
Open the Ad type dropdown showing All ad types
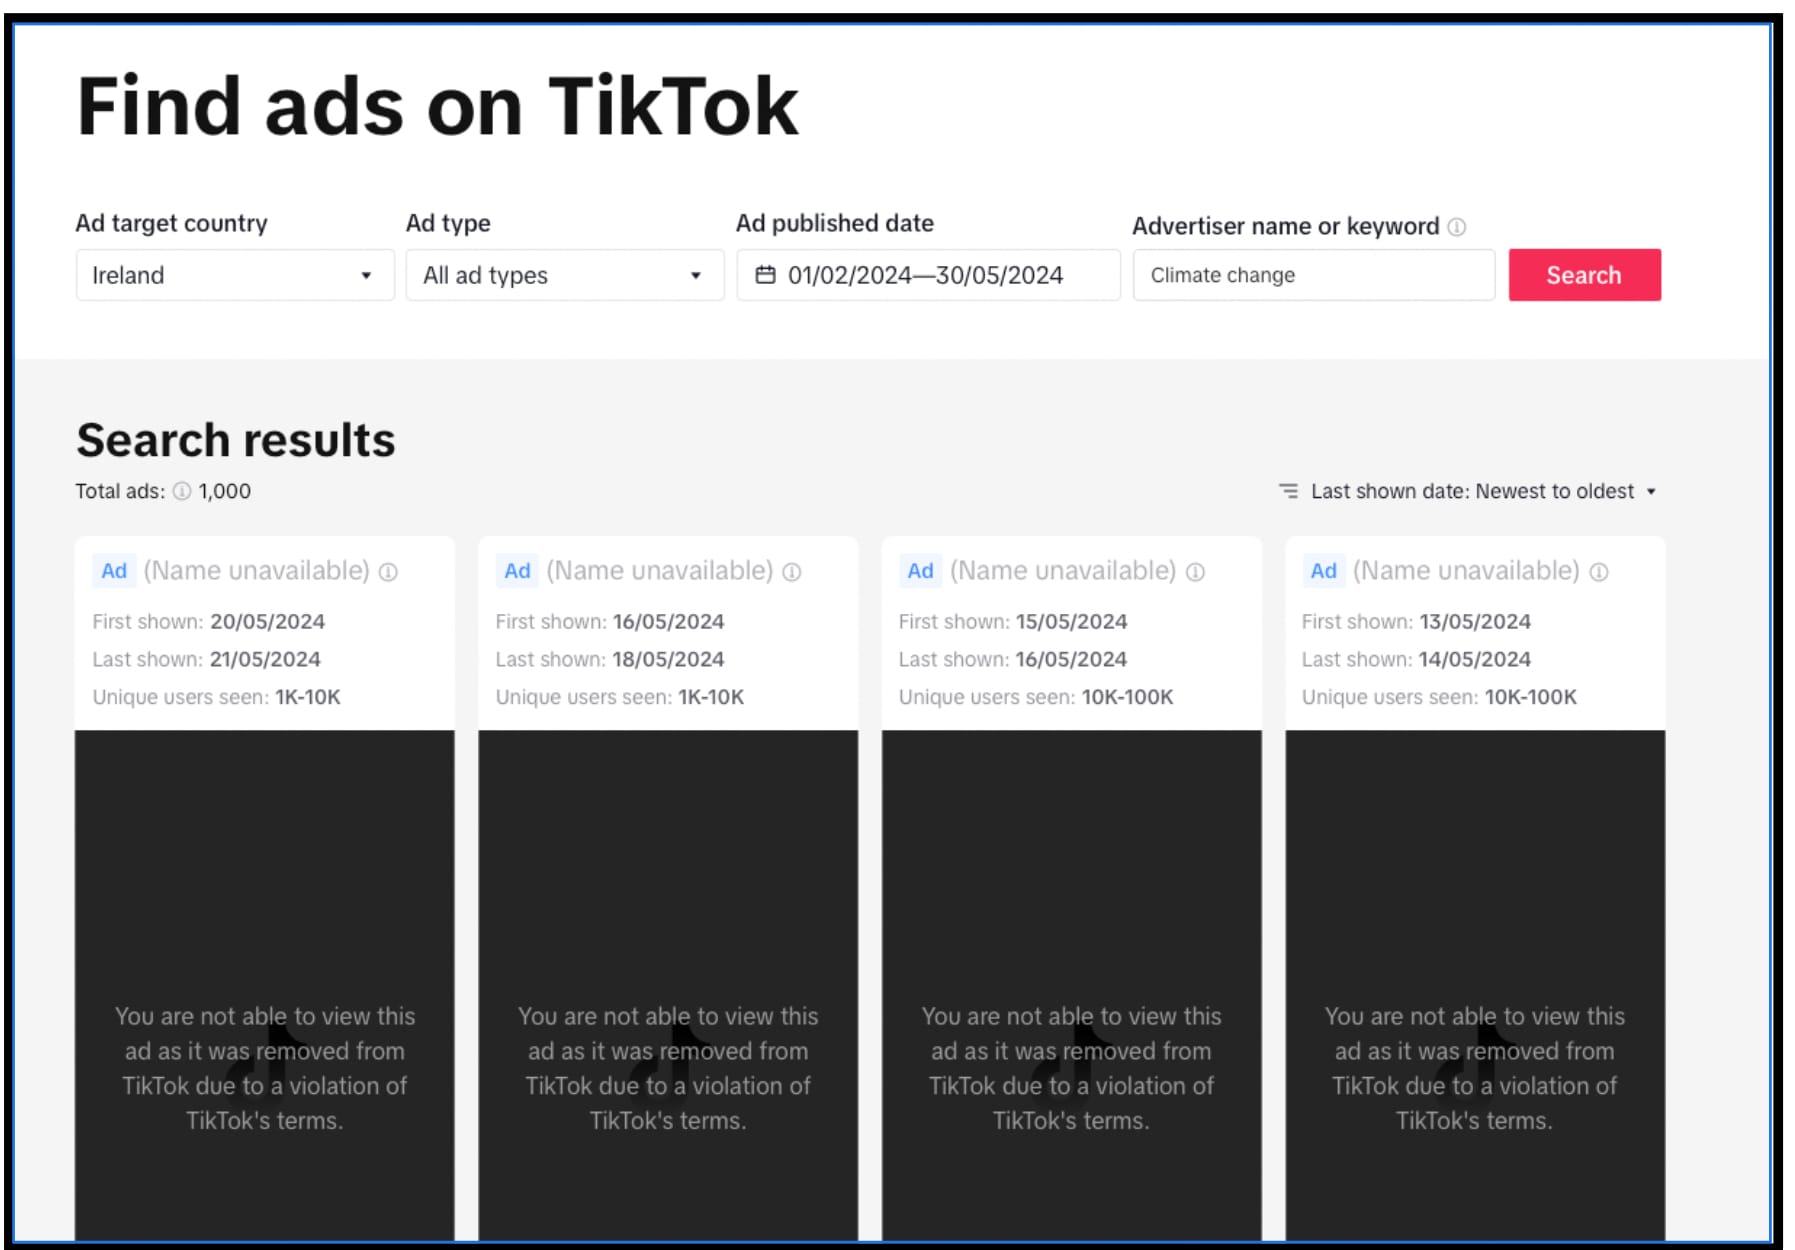click(x=565, y=275)
